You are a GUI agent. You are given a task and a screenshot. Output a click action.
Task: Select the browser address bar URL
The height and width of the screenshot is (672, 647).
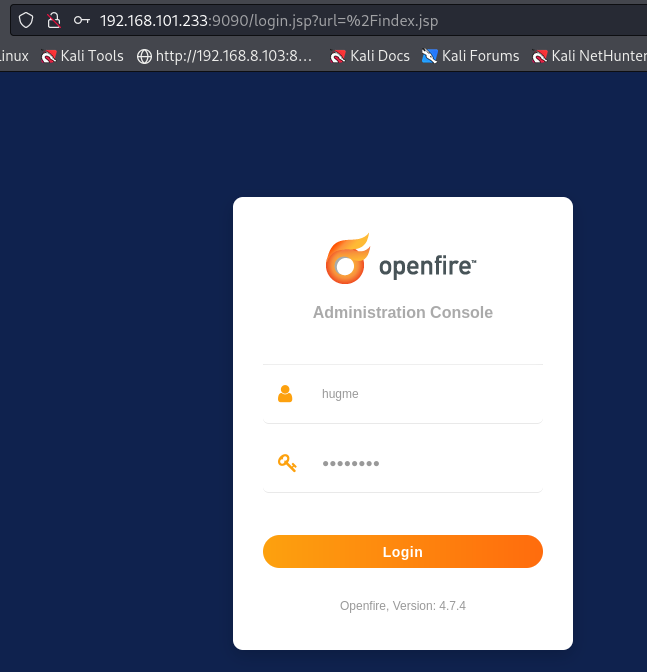click(x=269, y=21)
